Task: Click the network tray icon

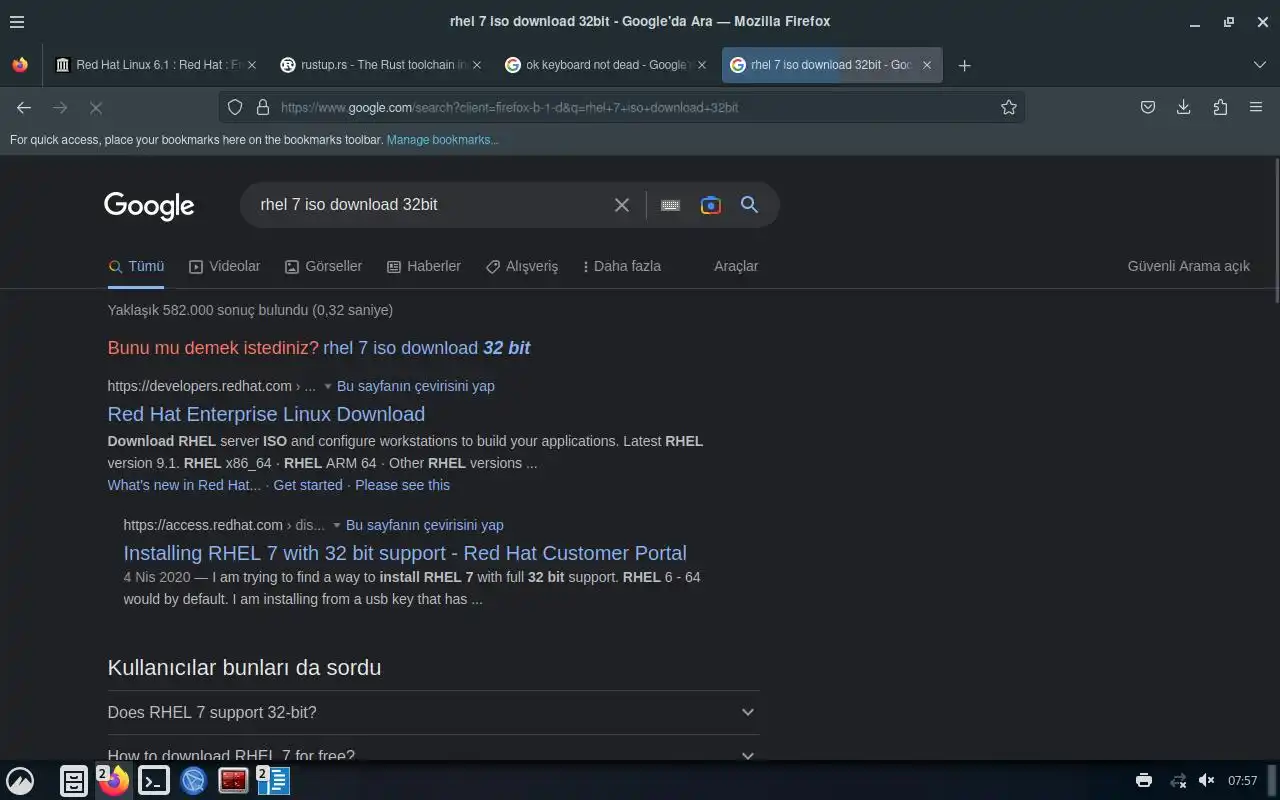Action: point(1178,780)
